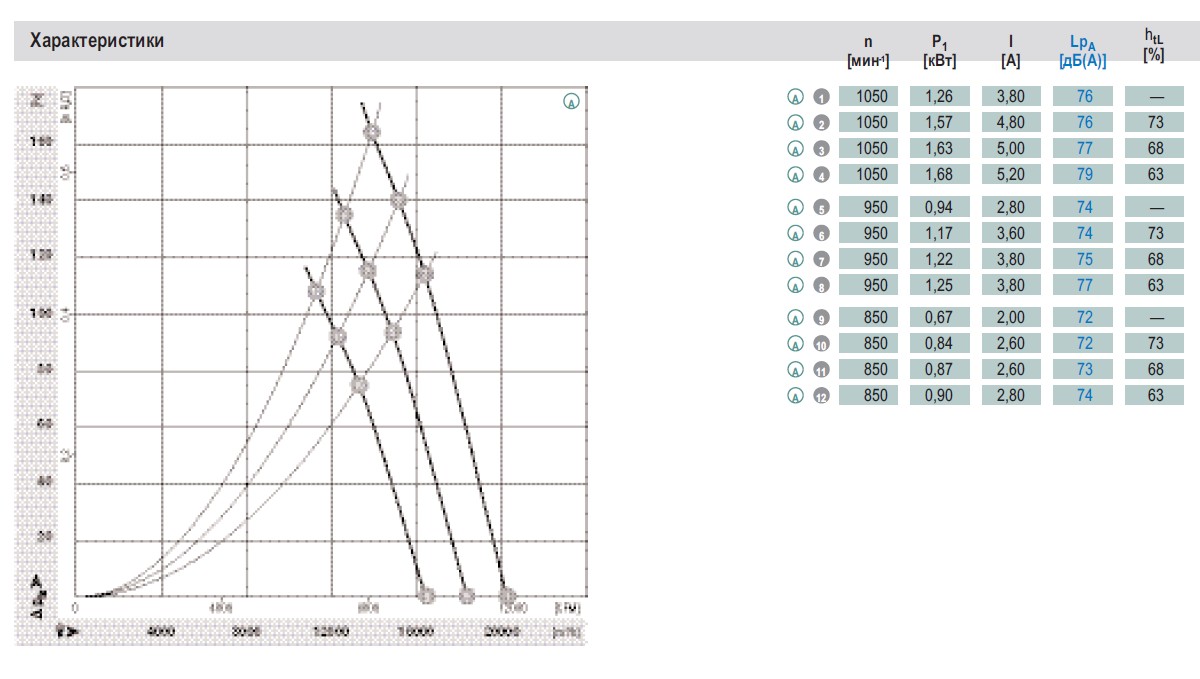The height and width of the screenshot is (679, 1200).
Task: Click the current value 5,20
Action: [1011, 175]
